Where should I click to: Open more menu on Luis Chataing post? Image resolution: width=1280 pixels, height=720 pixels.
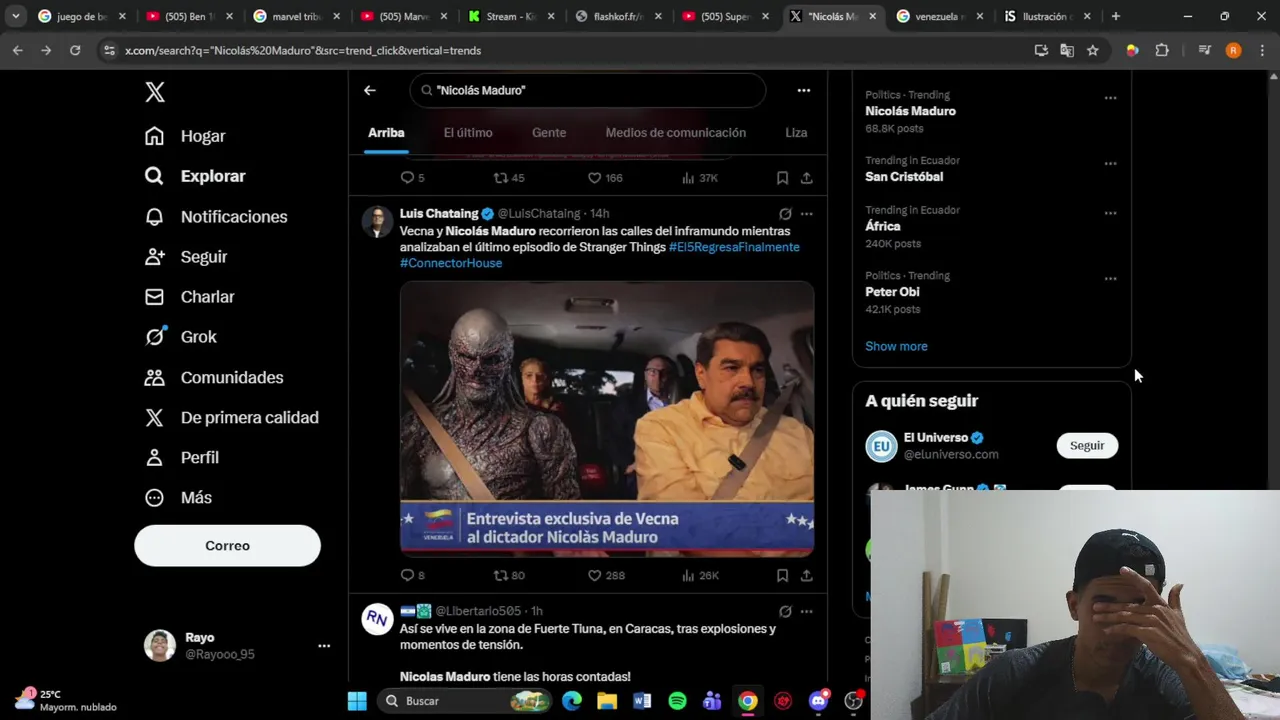(x=806, y=214)
